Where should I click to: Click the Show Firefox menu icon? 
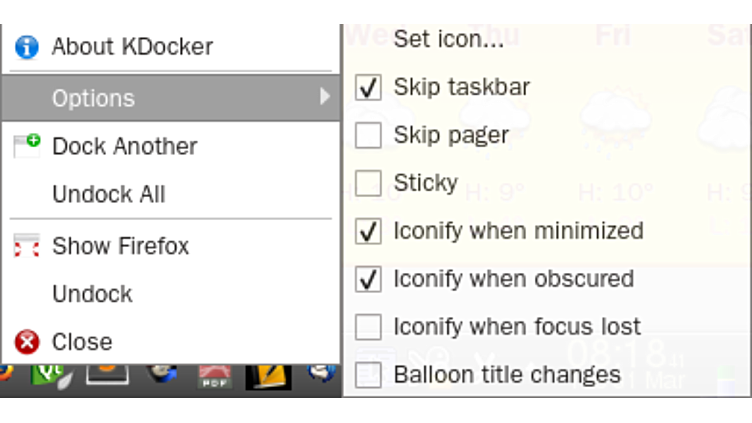pyautogui.click(x=26, y=246)
